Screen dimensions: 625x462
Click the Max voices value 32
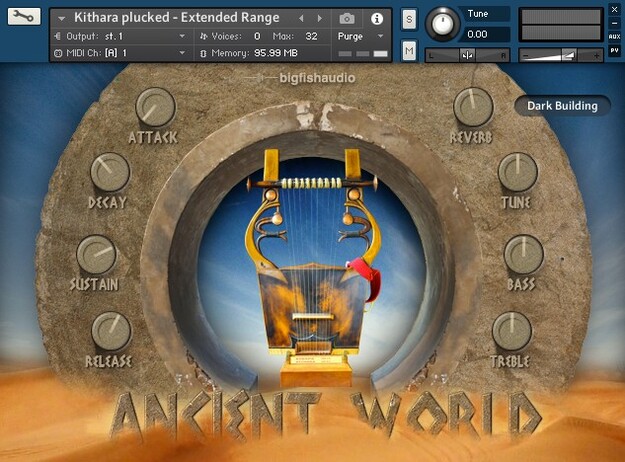coord(311,36)
